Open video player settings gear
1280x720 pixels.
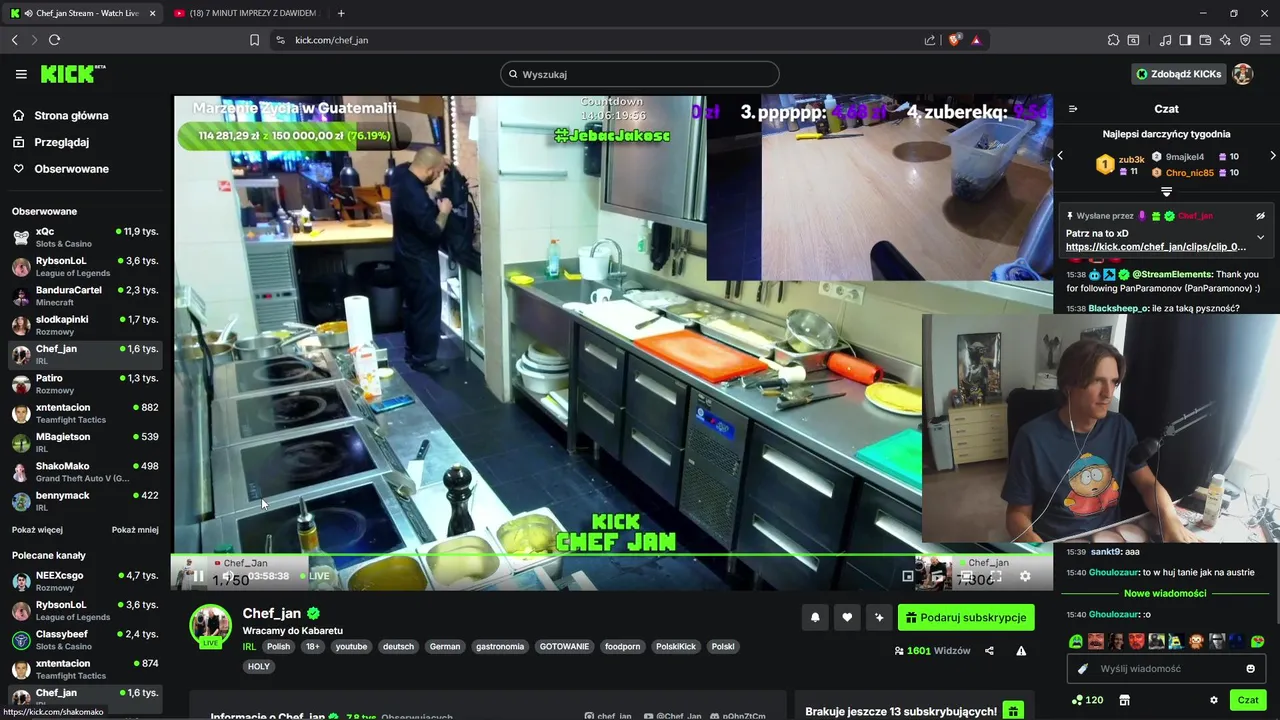1025,576
